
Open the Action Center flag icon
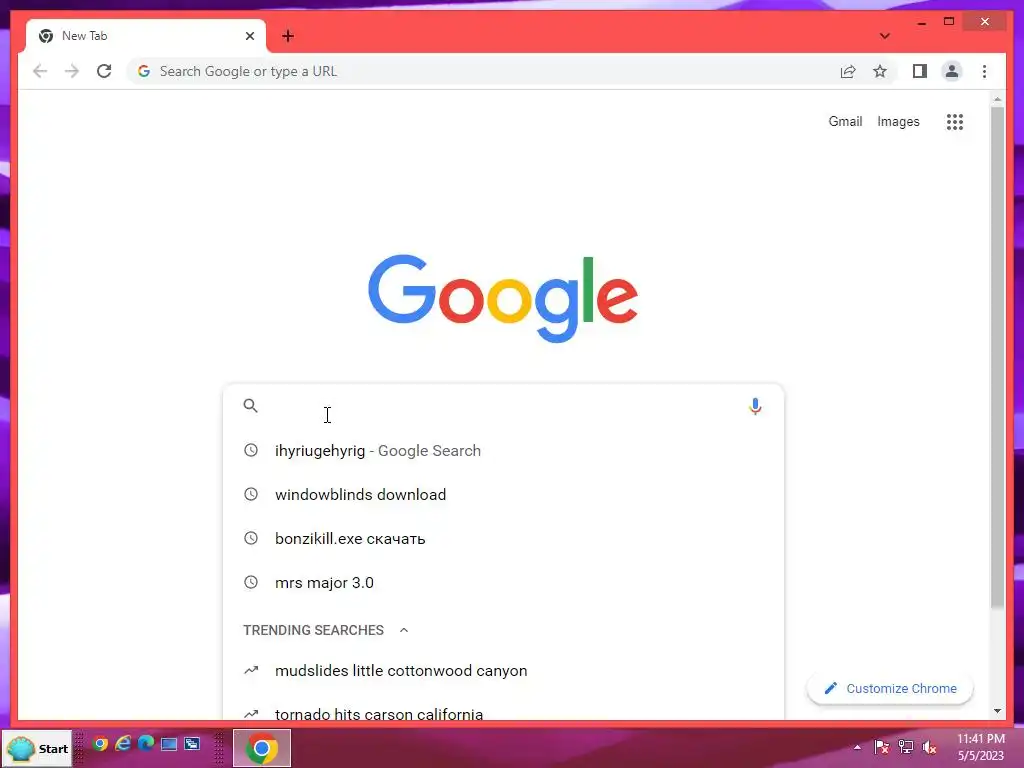pyautogui.click(x=881, y=746)
